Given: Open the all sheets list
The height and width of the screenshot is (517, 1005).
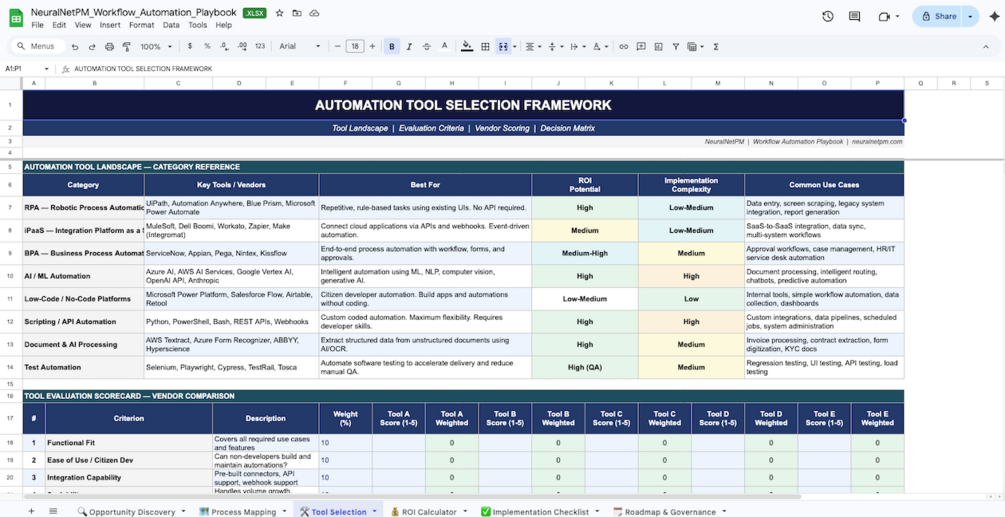Looking at the screenshot, I should (53, 511).
